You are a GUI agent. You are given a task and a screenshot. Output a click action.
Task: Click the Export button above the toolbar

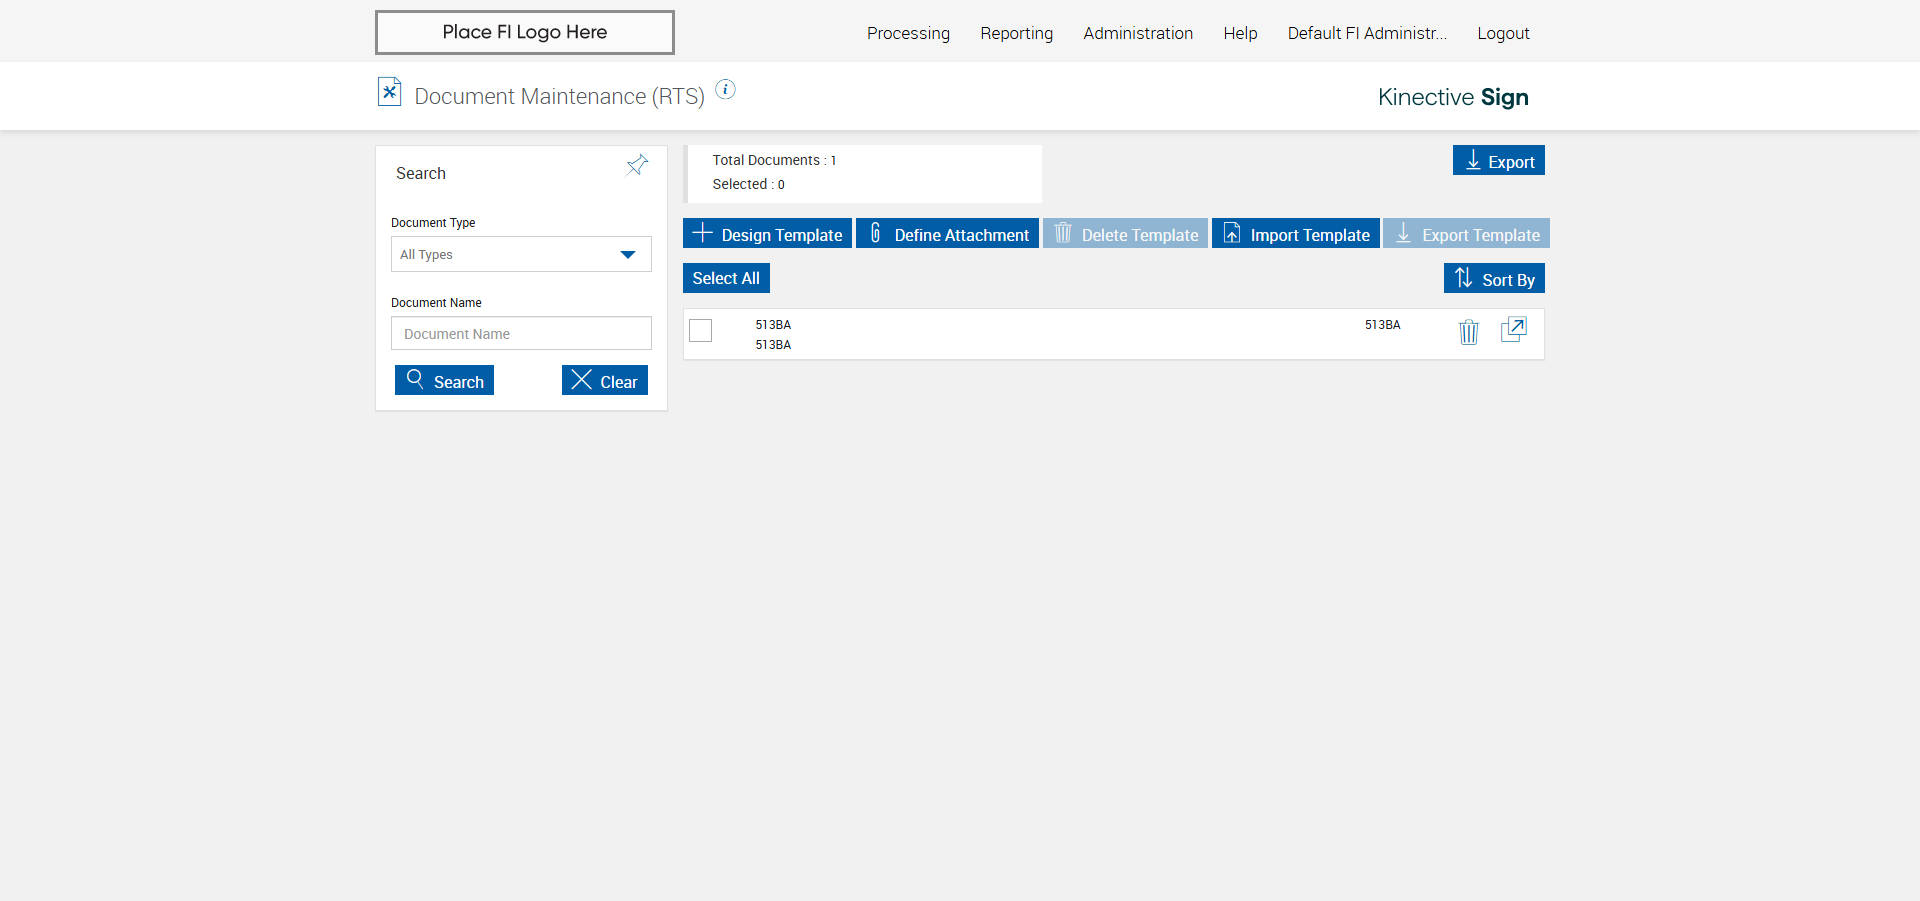(x=1499, y=160)
